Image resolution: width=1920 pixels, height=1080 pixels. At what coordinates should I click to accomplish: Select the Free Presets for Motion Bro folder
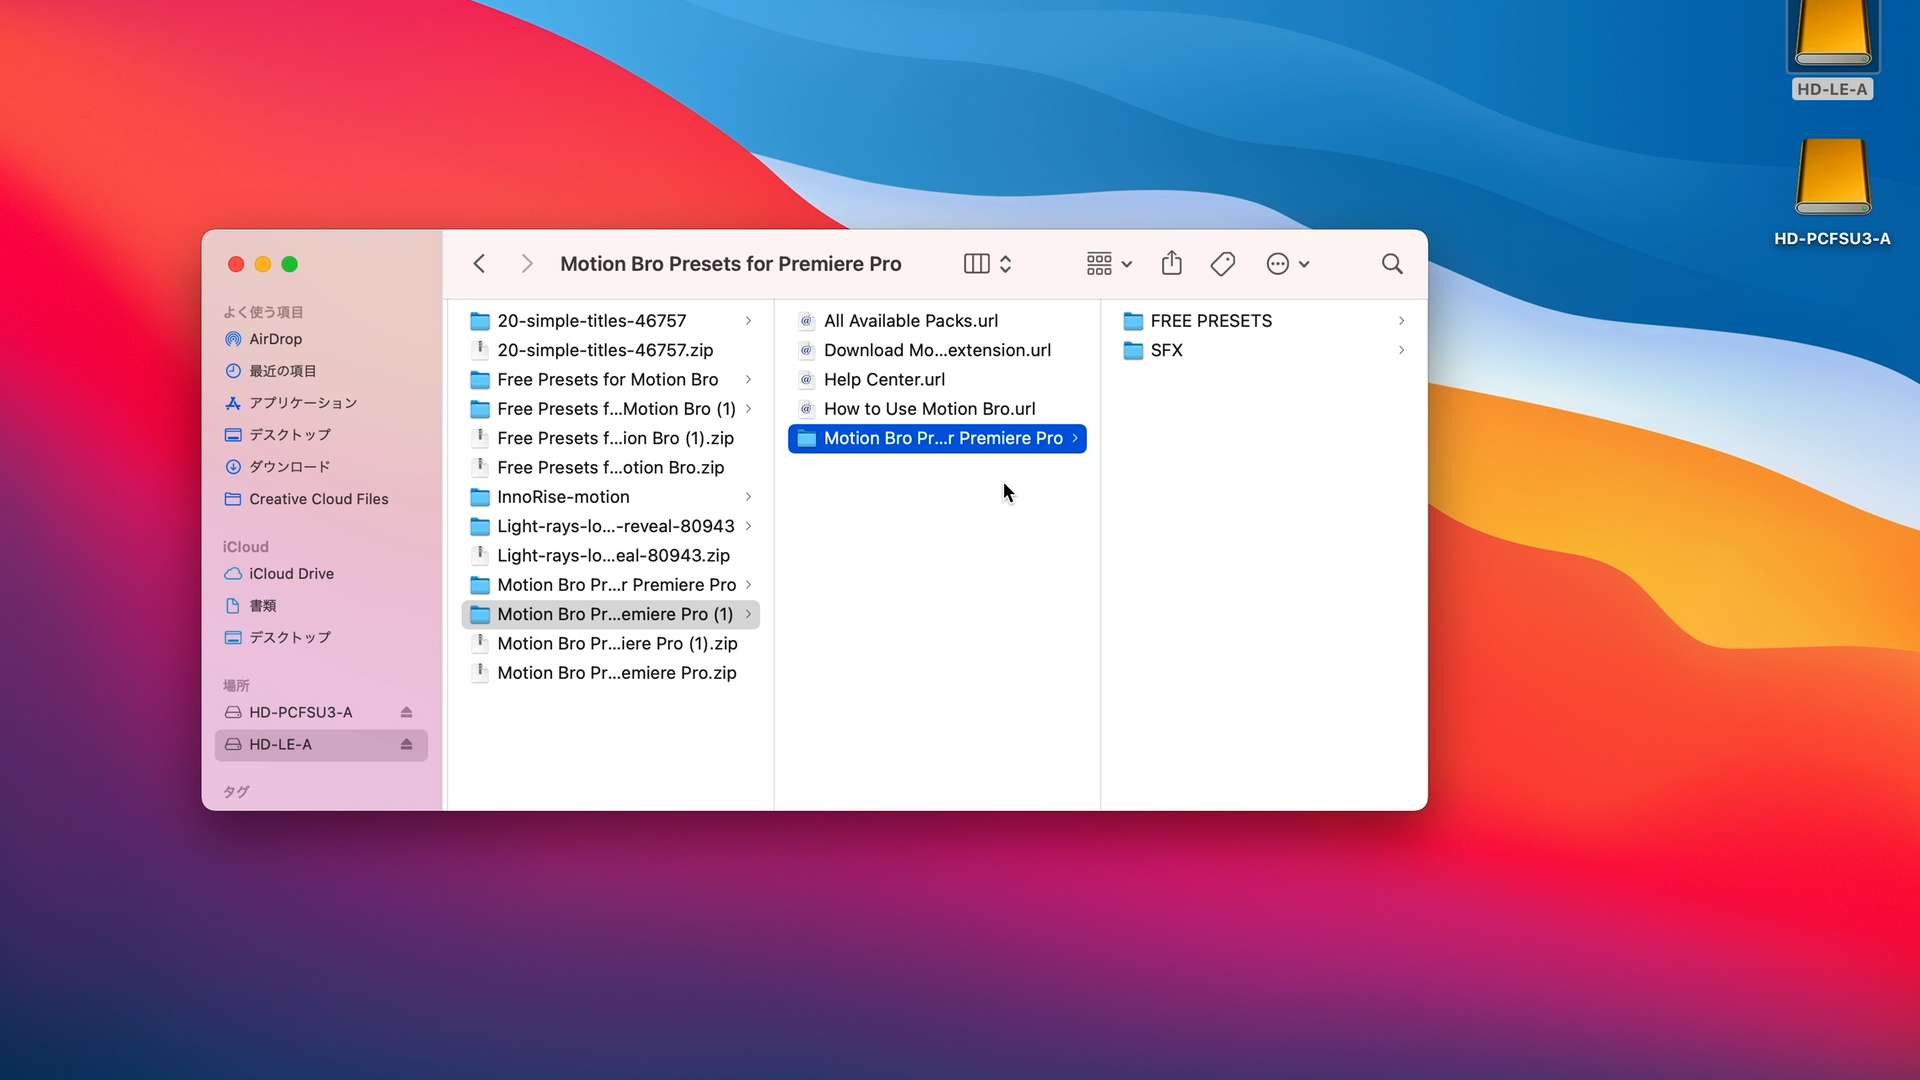point(610,380)
